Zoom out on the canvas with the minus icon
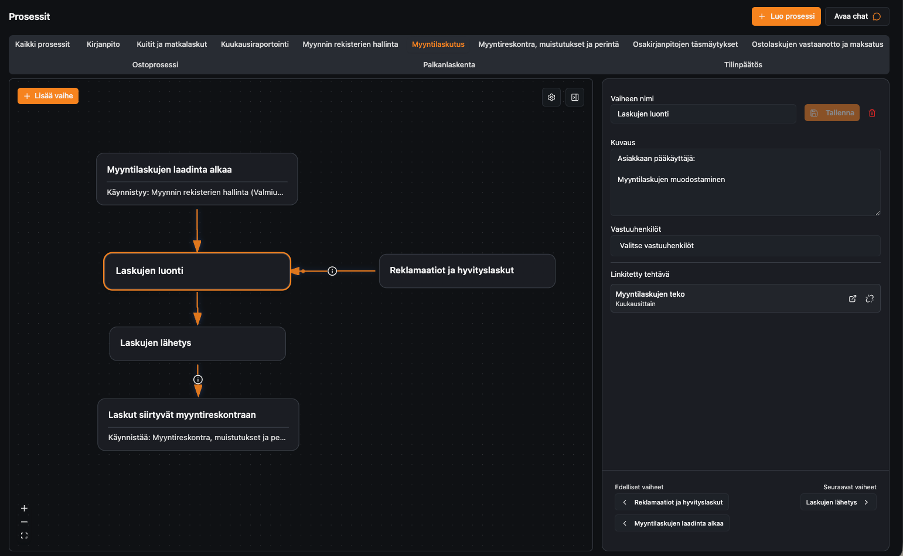This screenshot has width=904, height=556. (x=24, y=522)
